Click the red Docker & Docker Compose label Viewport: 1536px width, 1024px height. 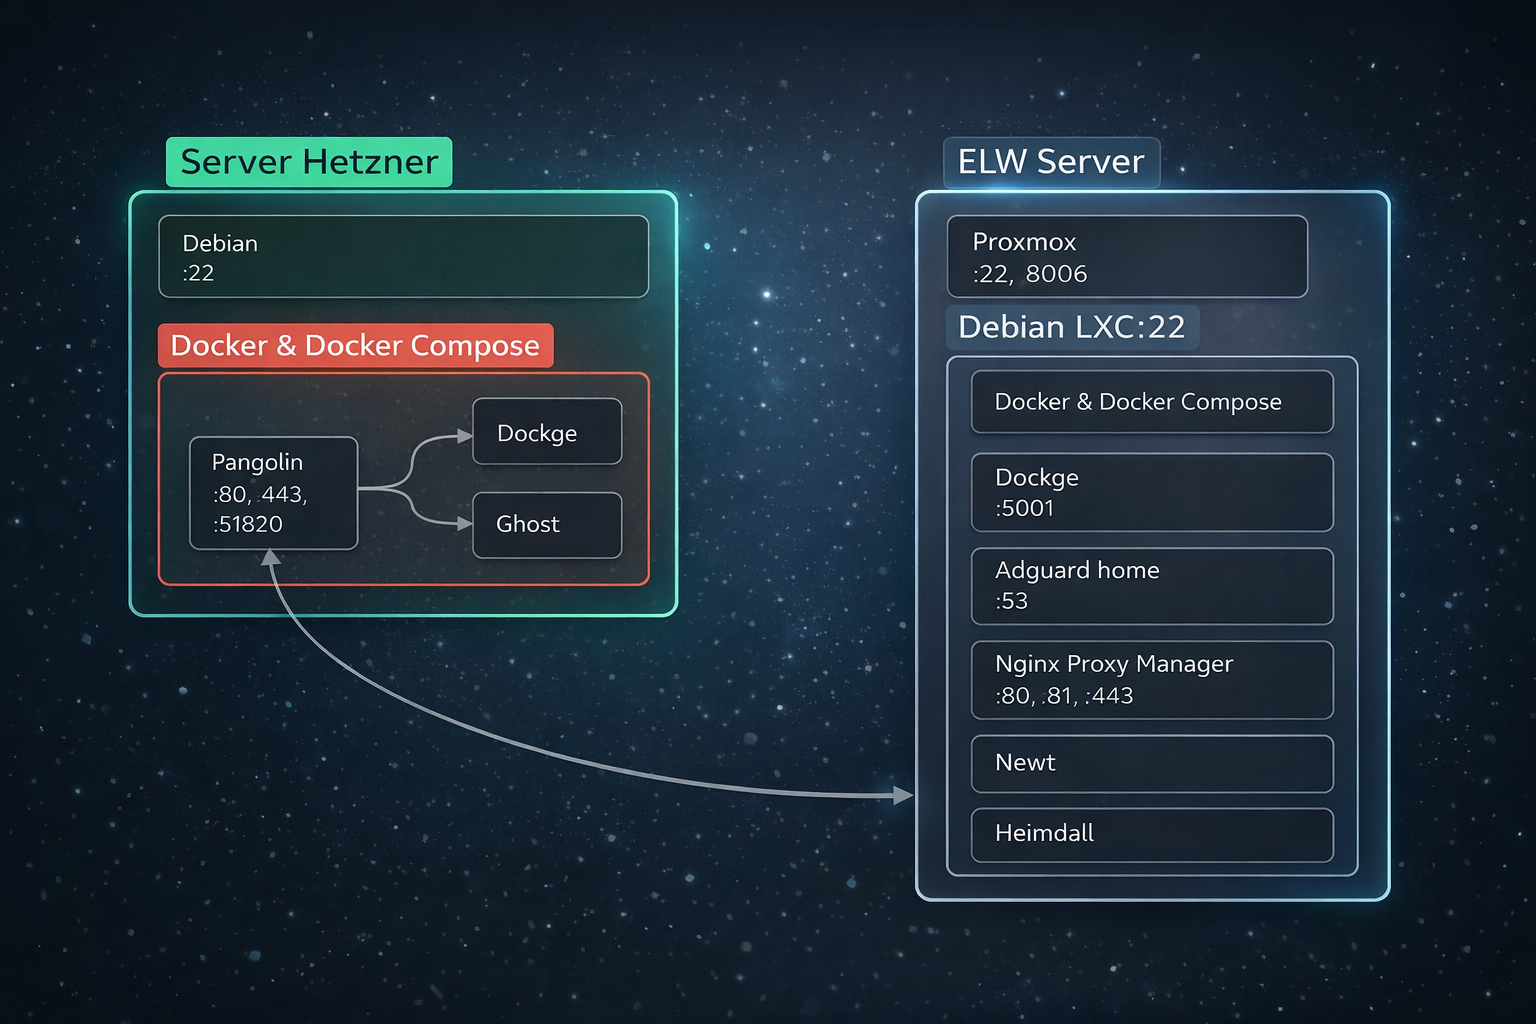click(x=355, y=346)
